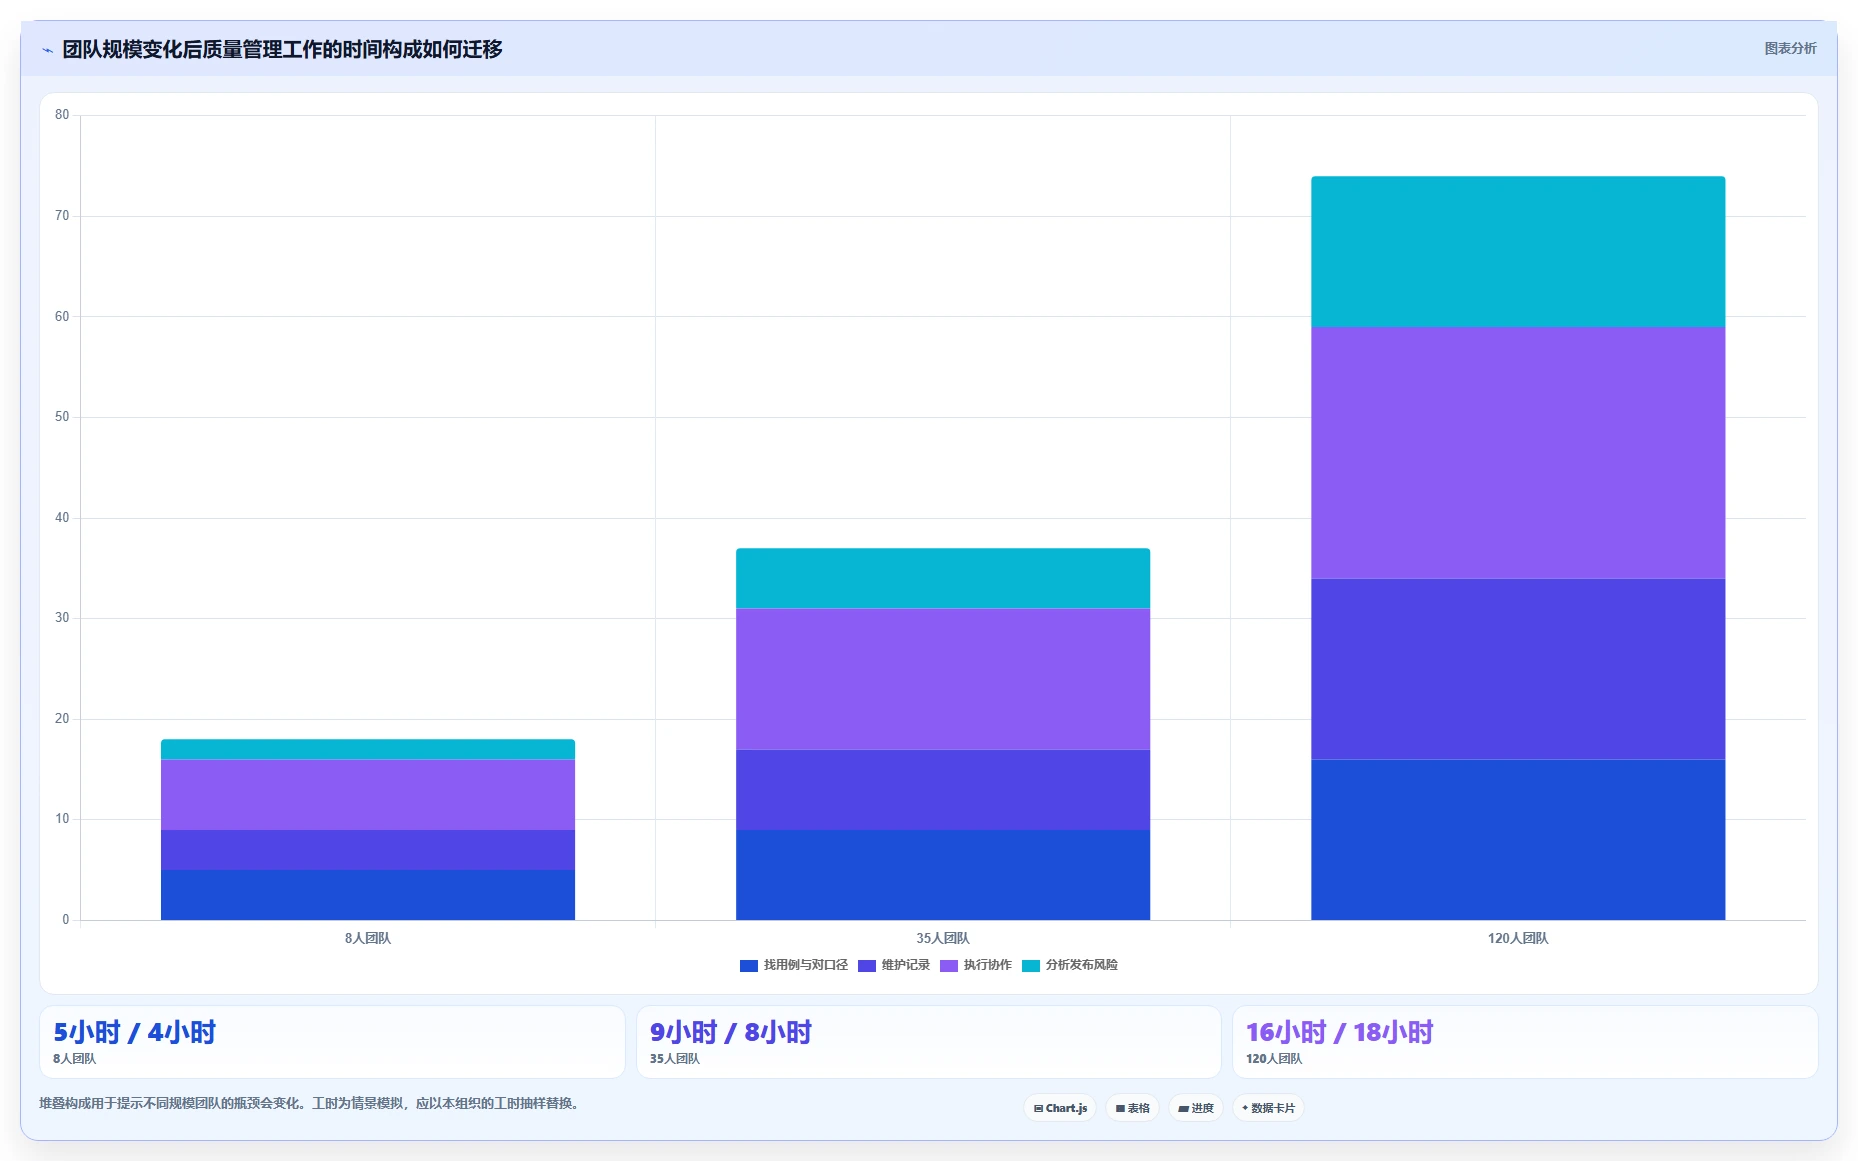Click the footnote text starting 堆叠构成用于提示

311,1103
